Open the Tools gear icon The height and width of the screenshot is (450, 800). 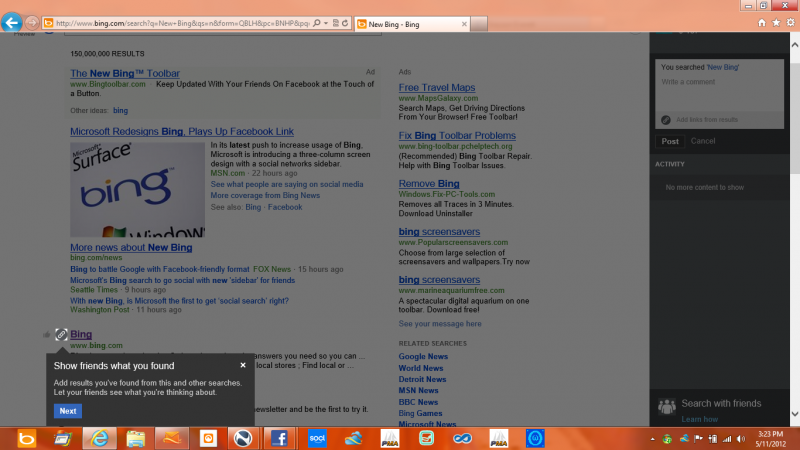pyautogui.click(x=790, y=22)
